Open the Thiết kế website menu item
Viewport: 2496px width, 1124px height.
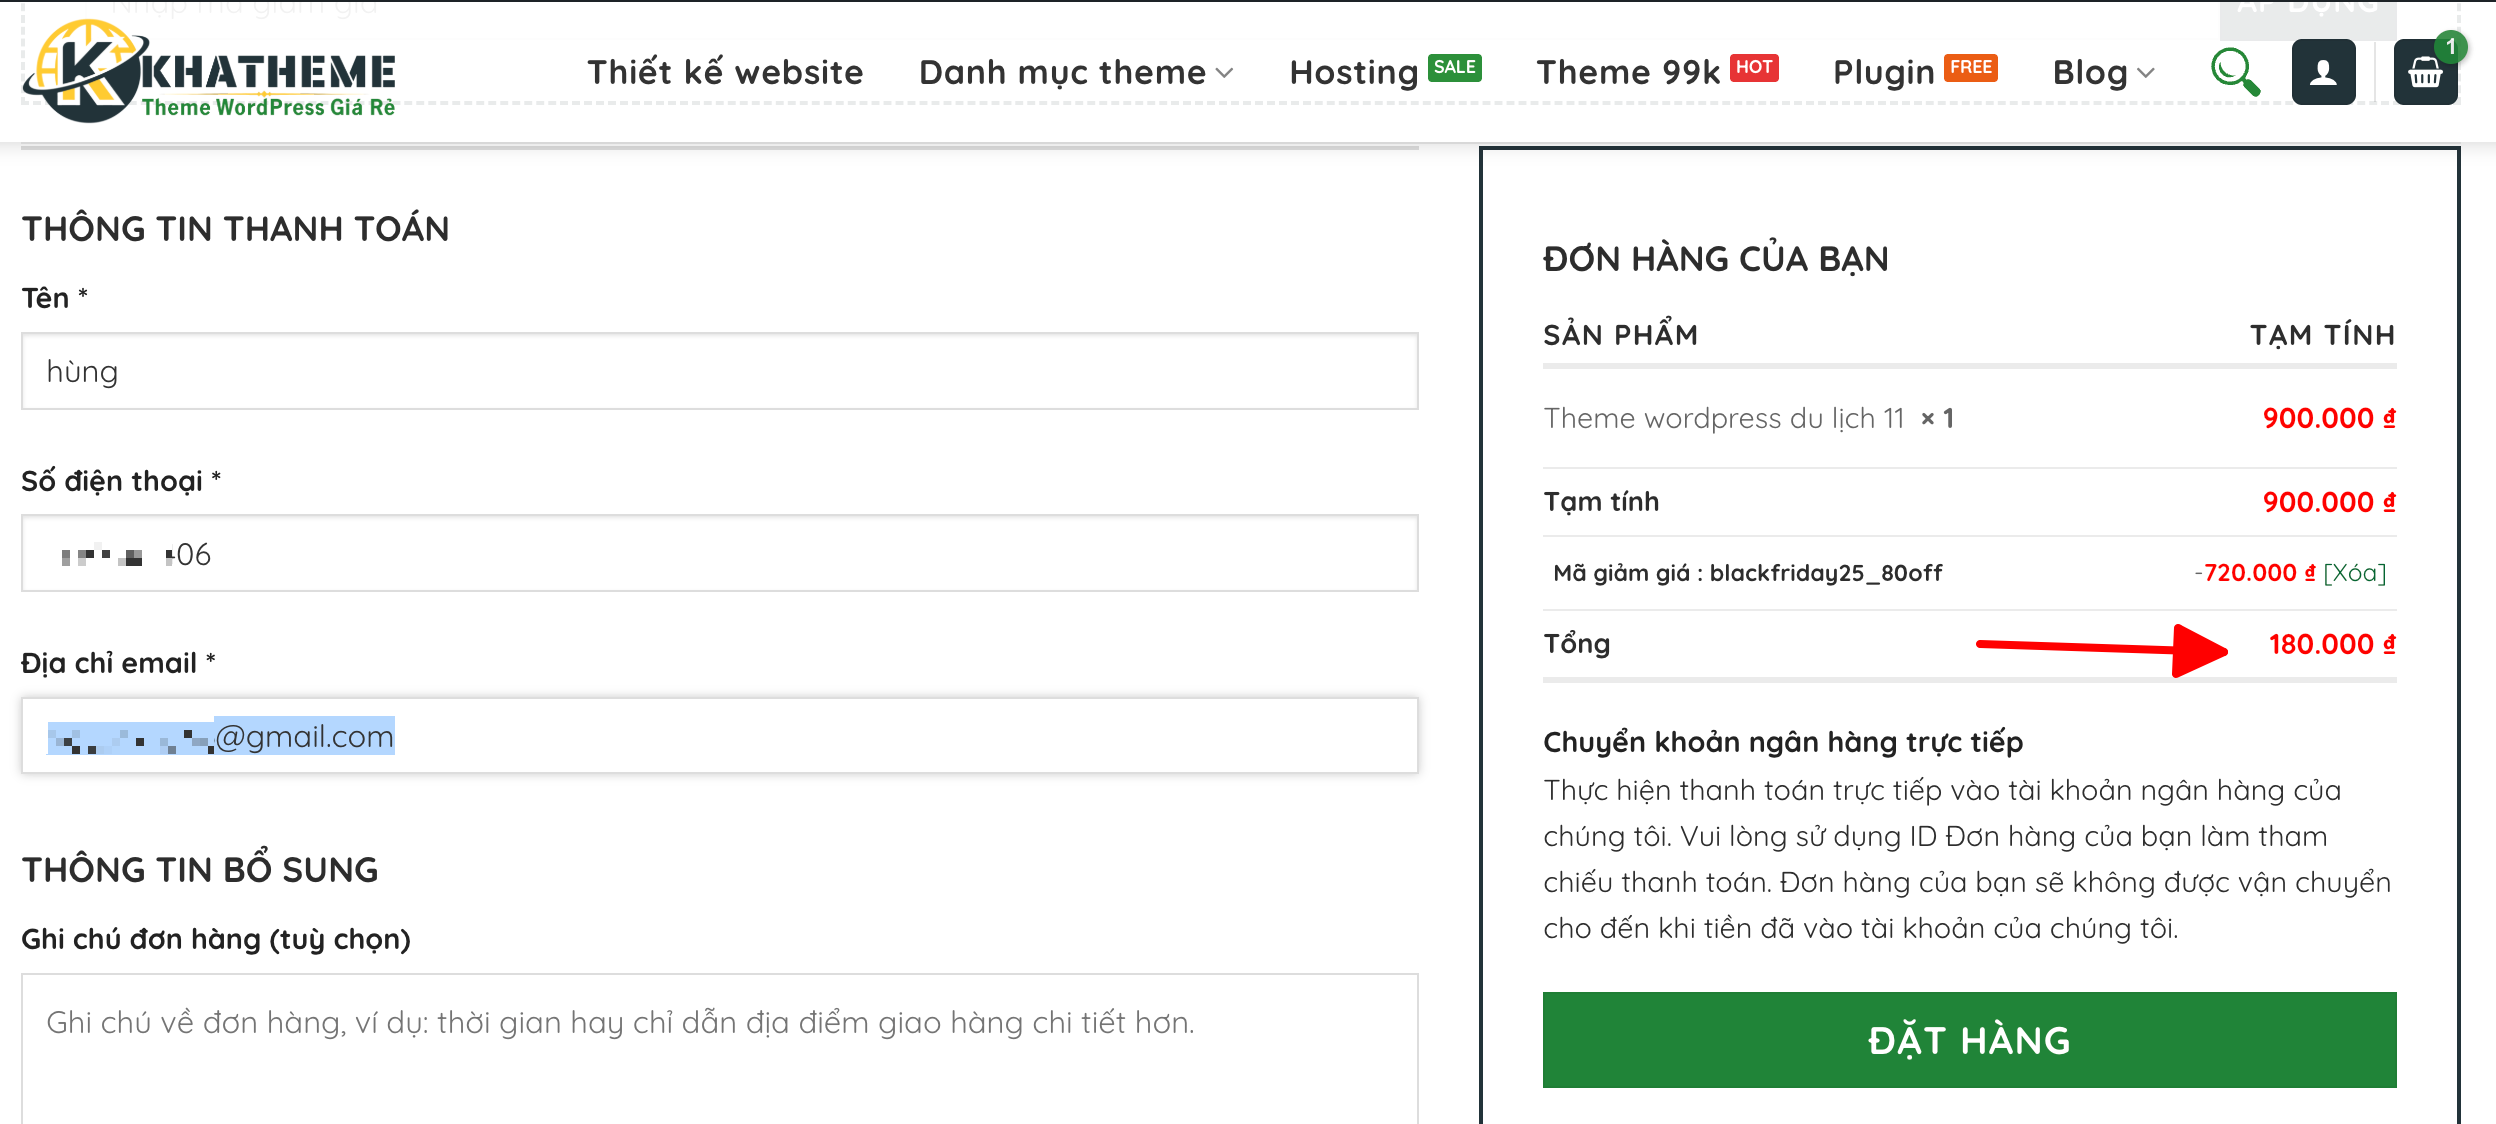tap(725, 72)
